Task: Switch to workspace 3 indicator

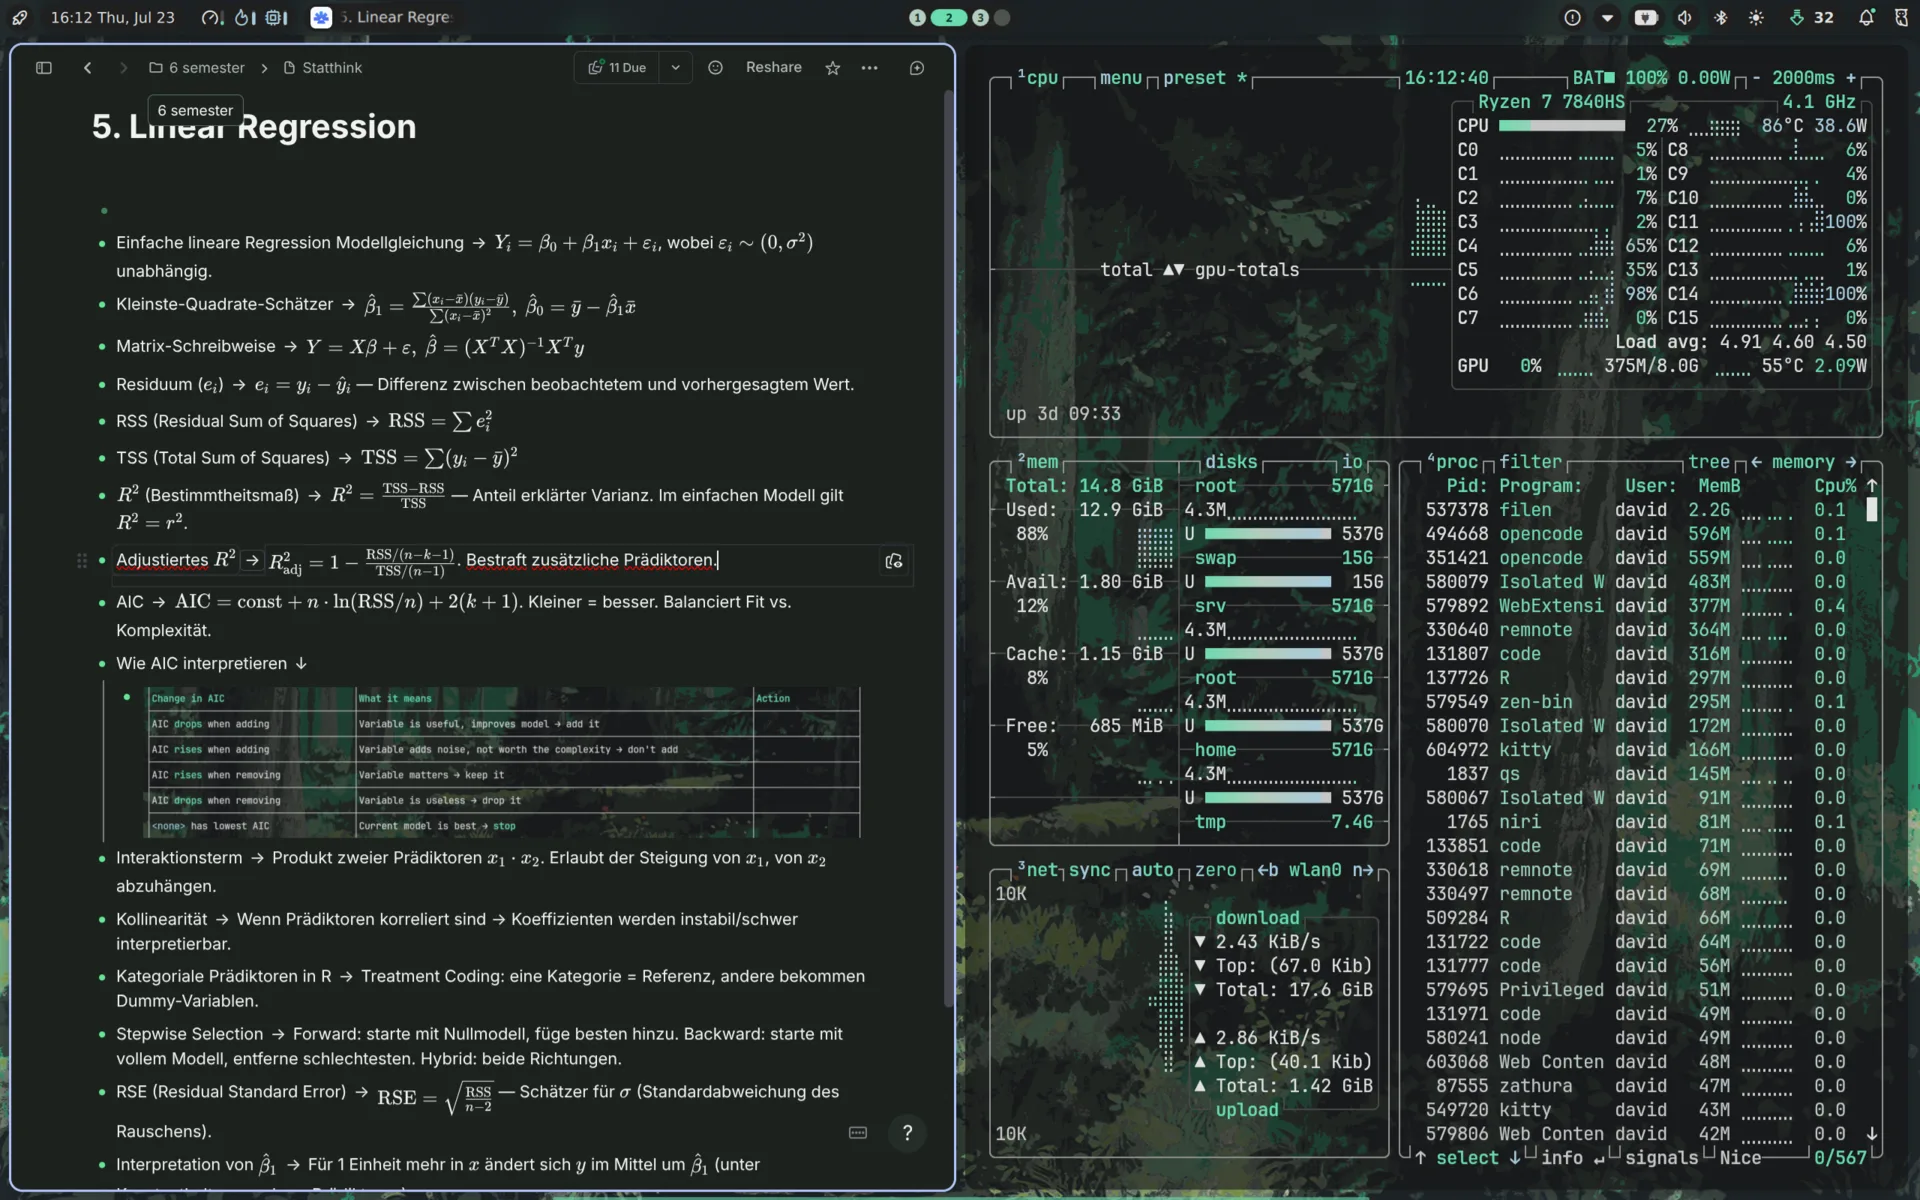Action: 980,17
